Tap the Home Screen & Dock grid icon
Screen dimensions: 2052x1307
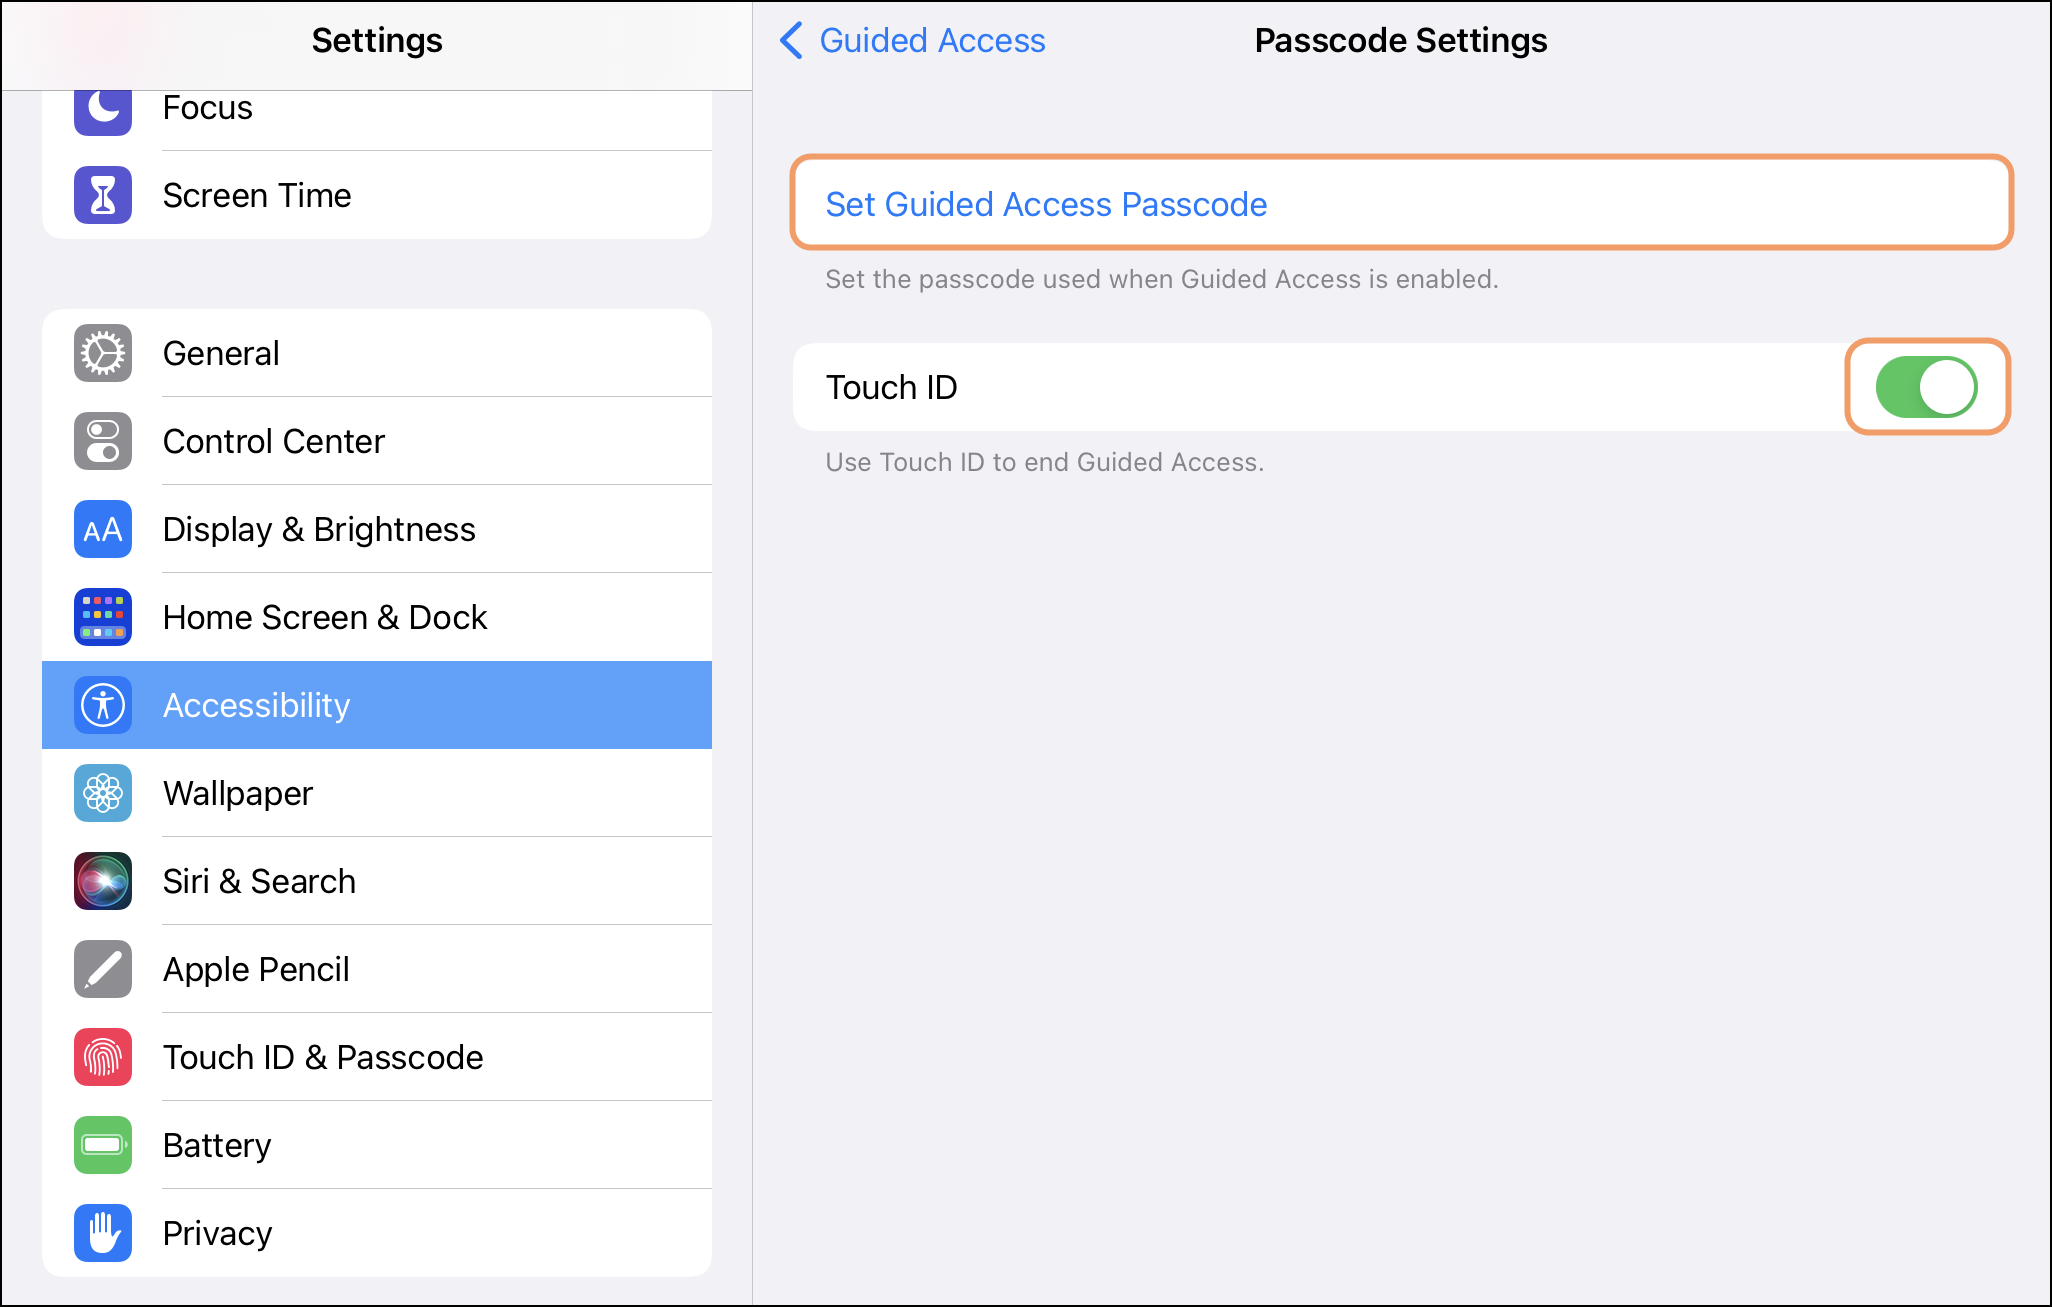pos(103,617)
